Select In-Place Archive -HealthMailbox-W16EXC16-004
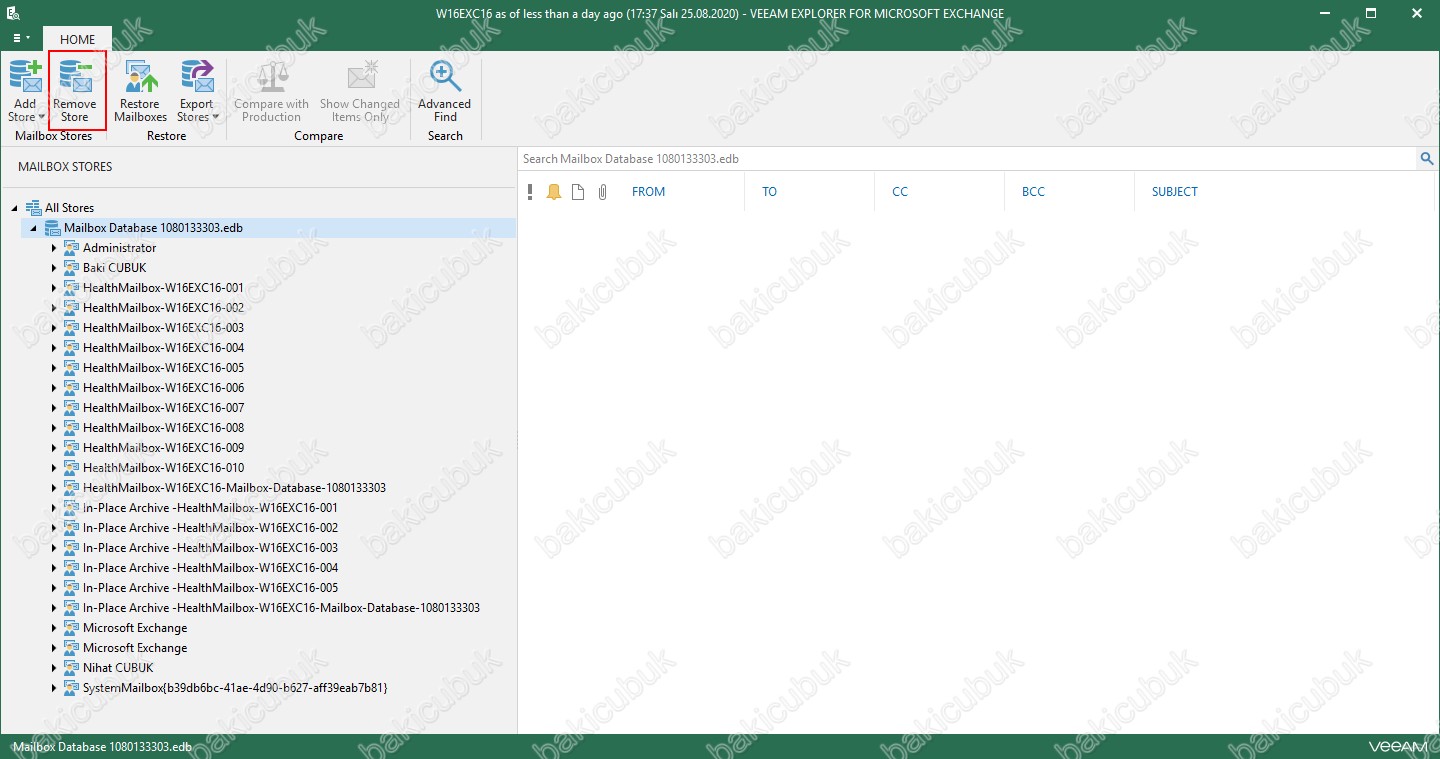This screenshot has height=759, width=1440. [x=210, y=568]
